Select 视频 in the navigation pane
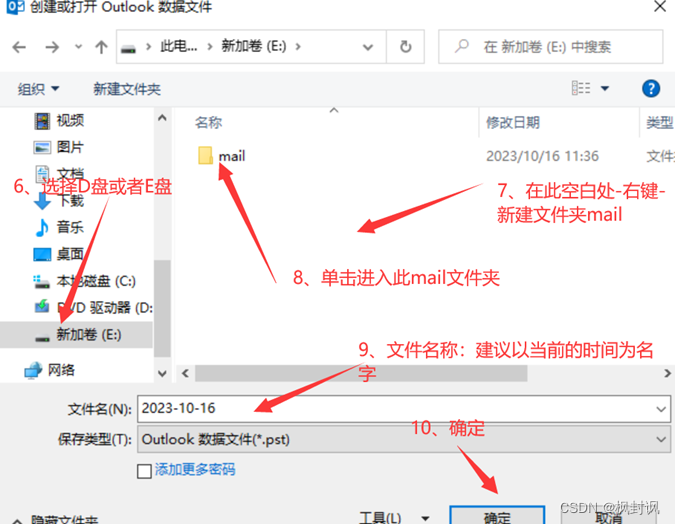Viewport: 675px width, 524px height. (x=70, y=121)
